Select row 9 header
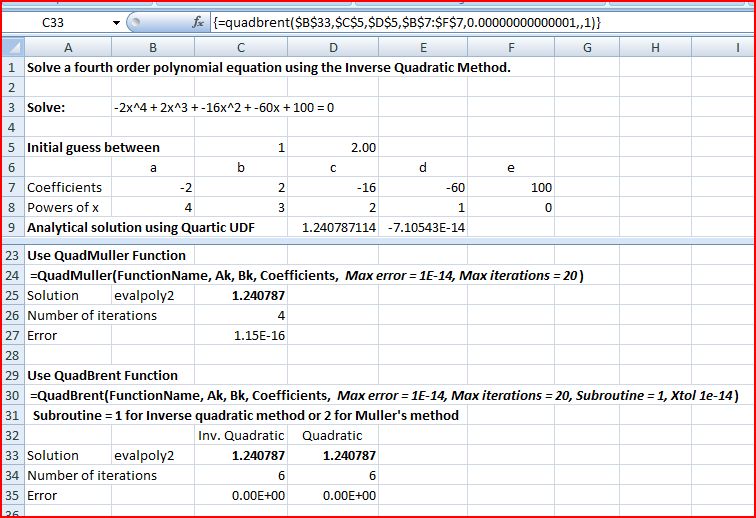This screenshot has height=518, width=756. pyautogui.click(x=11, y=227)
